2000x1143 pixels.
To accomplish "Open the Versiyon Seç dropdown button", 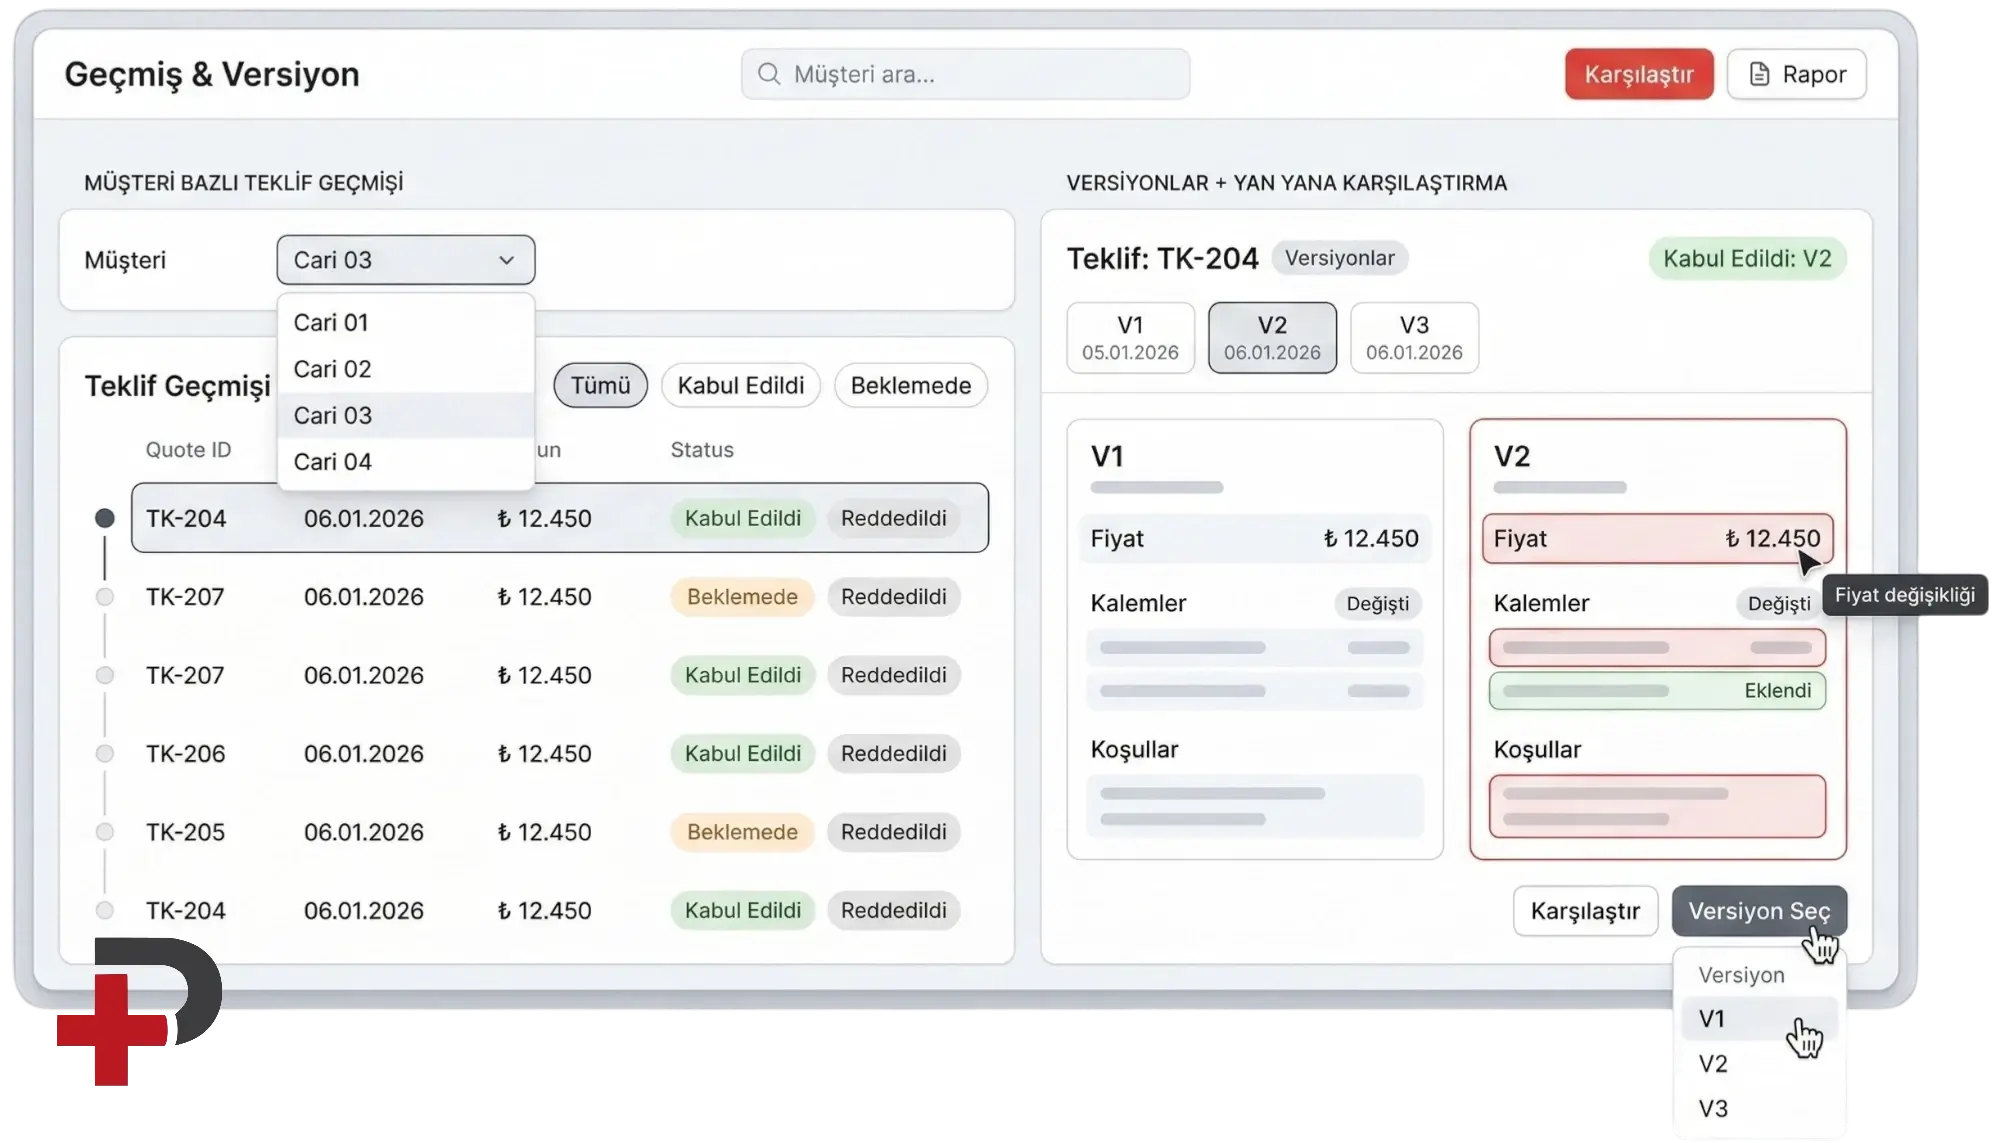I will pos(1758,911).
